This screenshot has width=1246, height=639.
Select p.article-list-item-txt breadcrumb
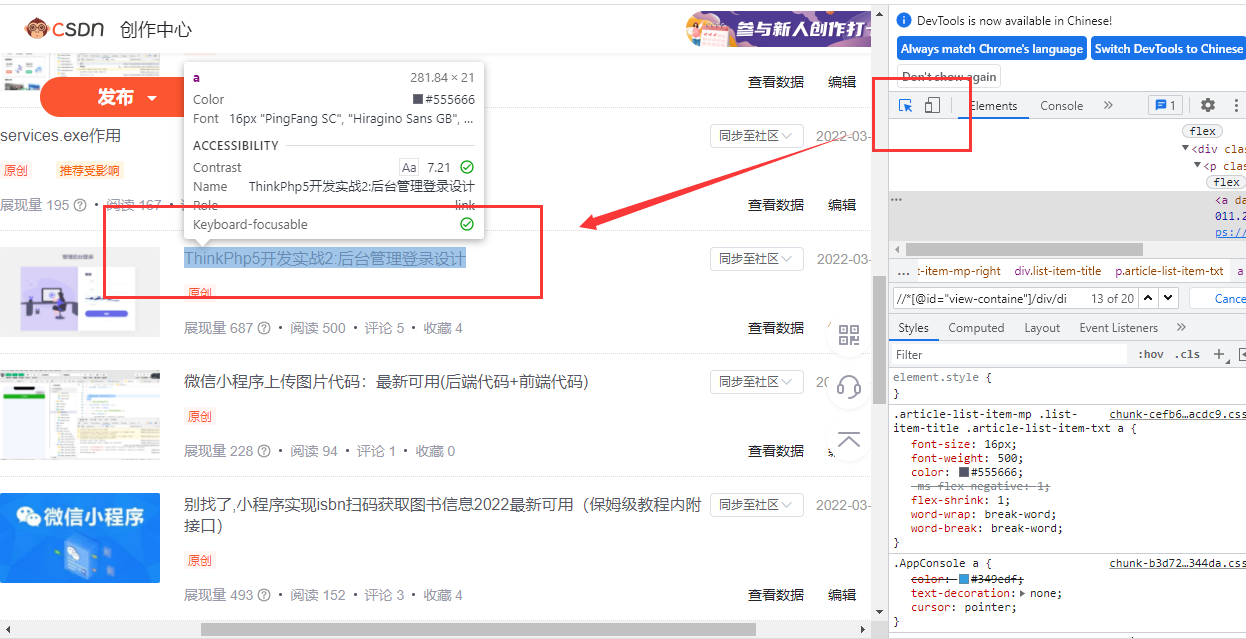pos(1169,271)
